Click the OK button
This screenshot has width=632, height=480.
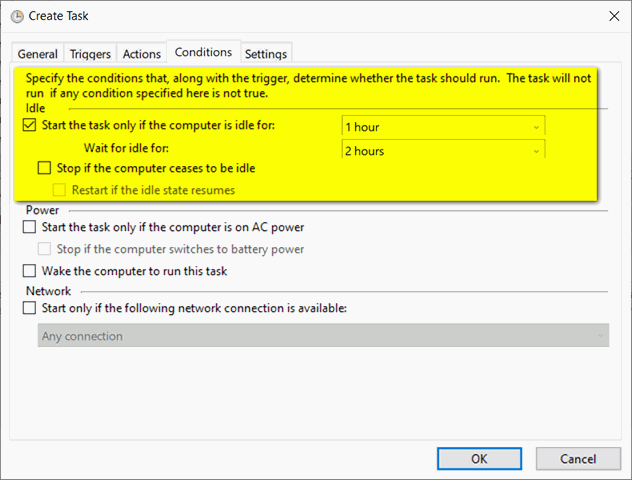pyautogui.click(x=479, y=458)
